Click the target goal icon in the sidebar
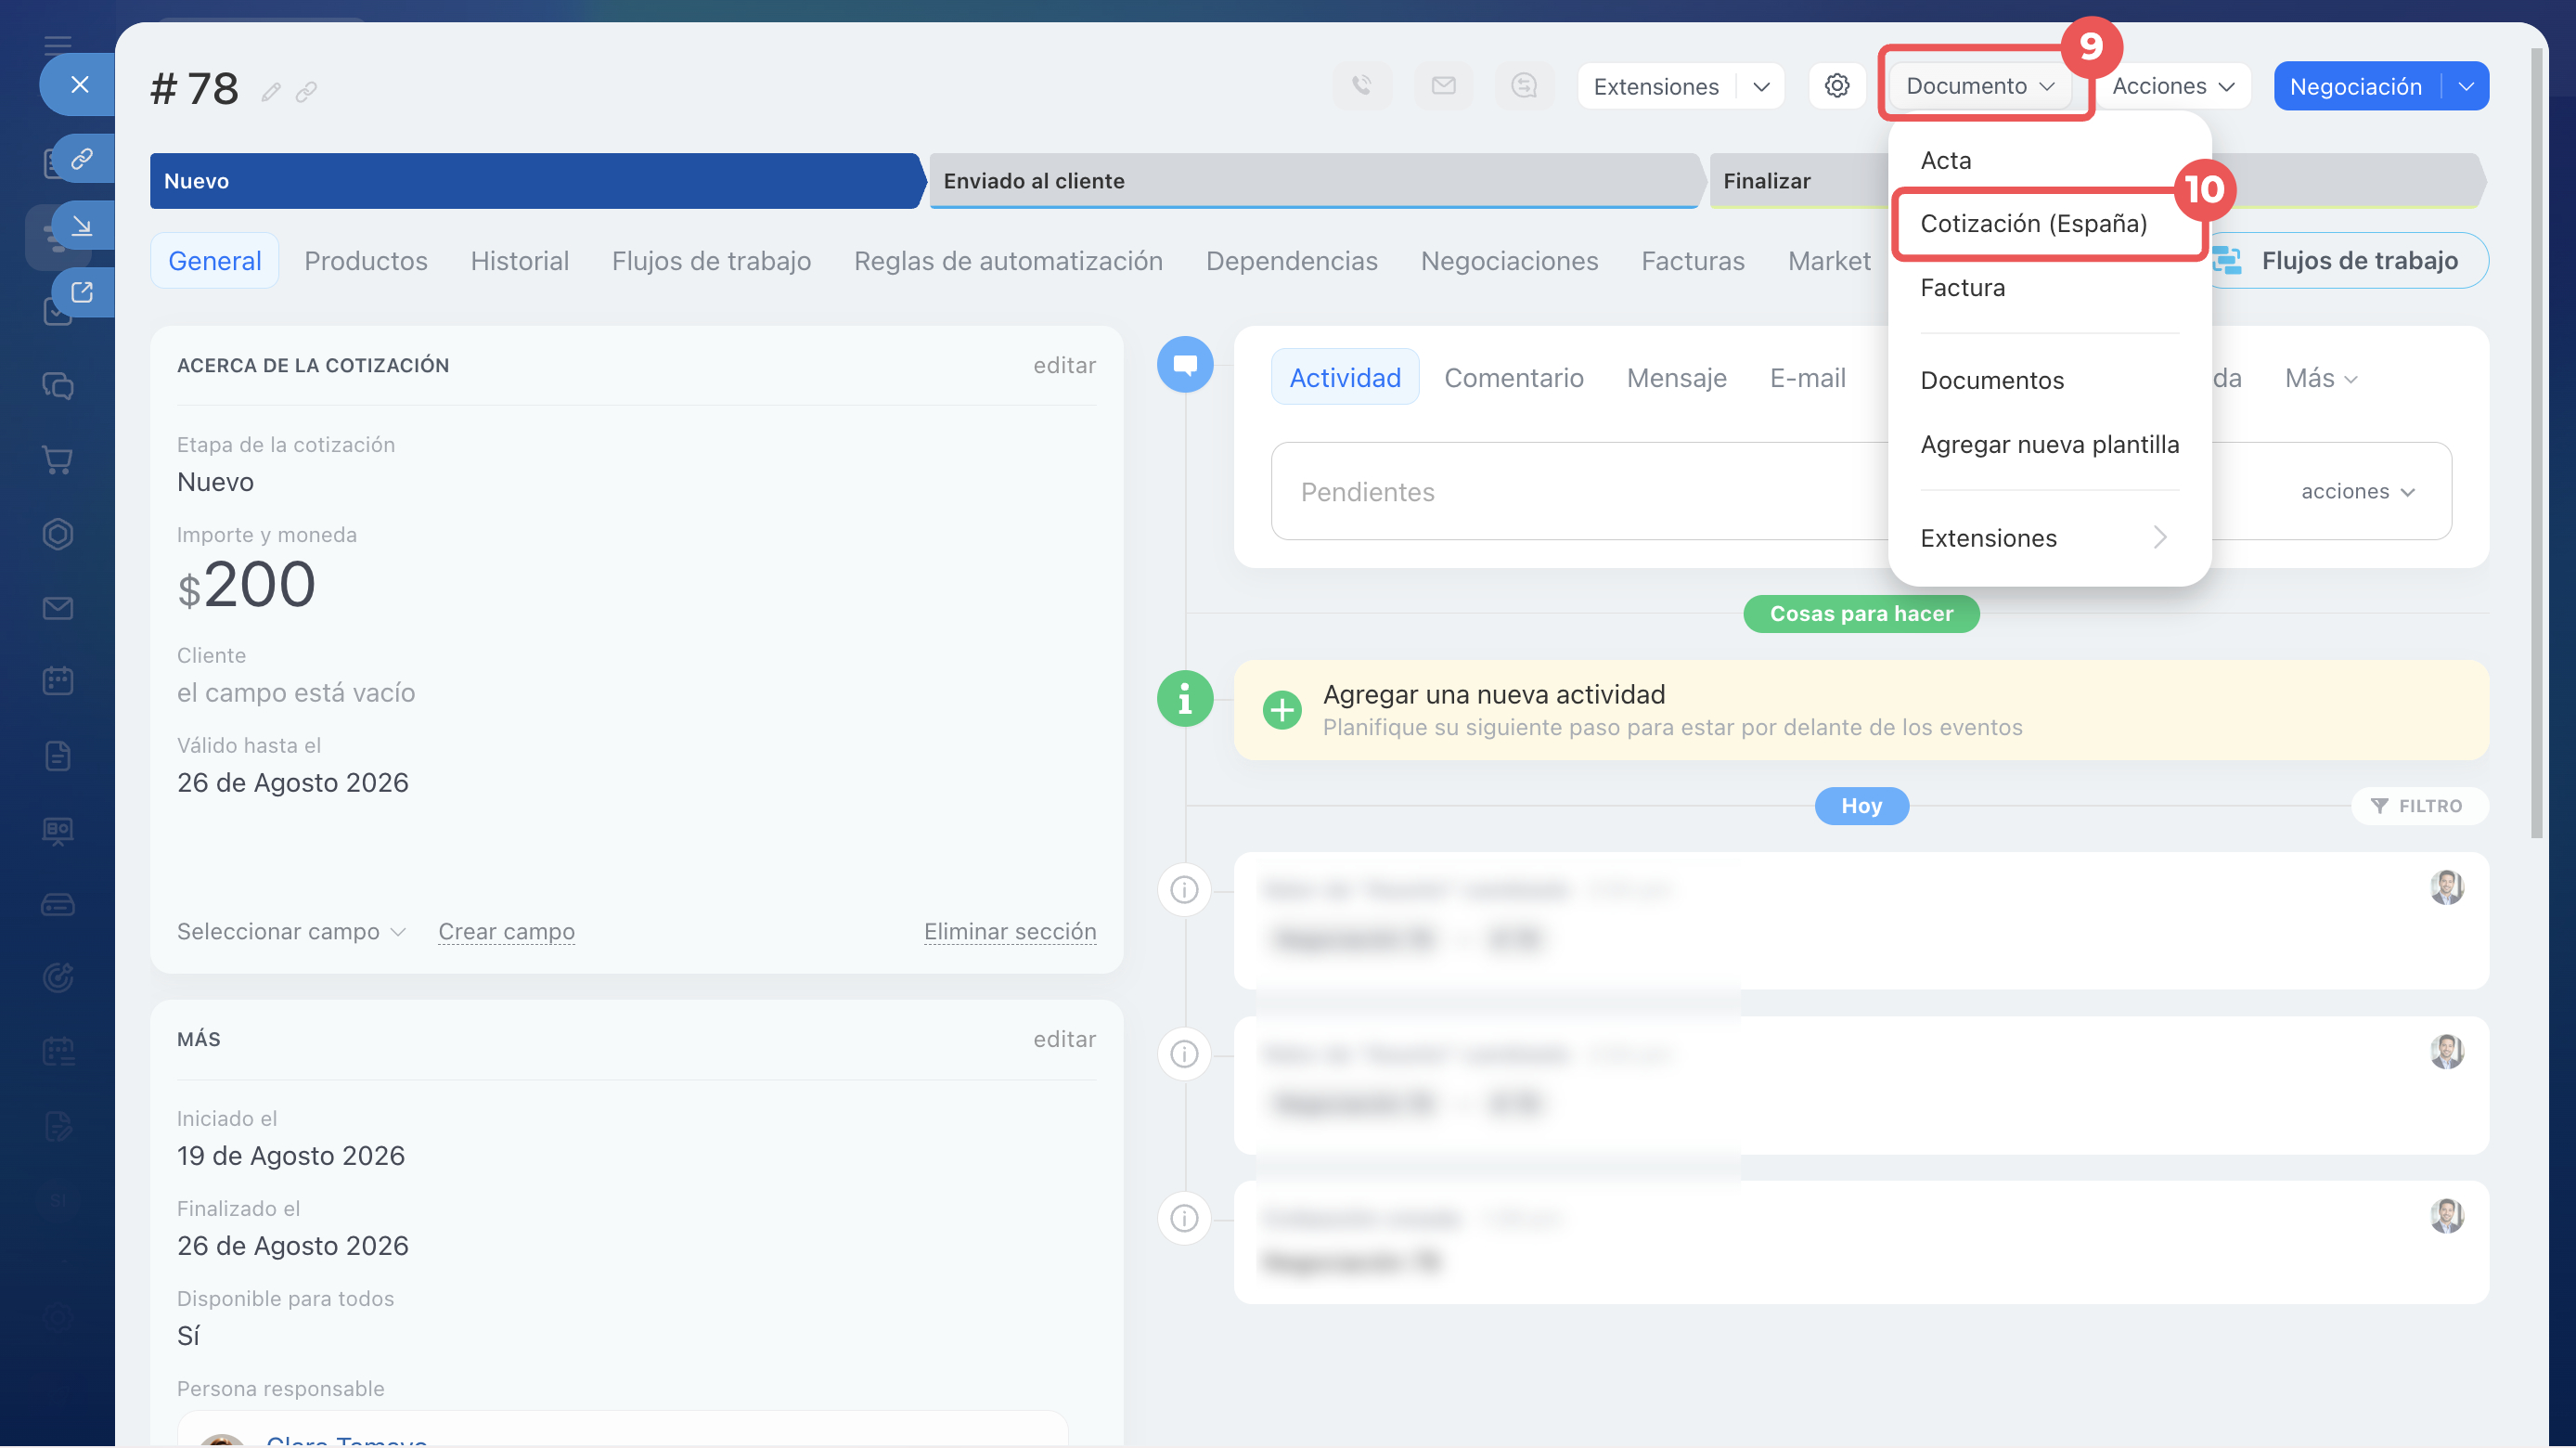 (58, 977)
